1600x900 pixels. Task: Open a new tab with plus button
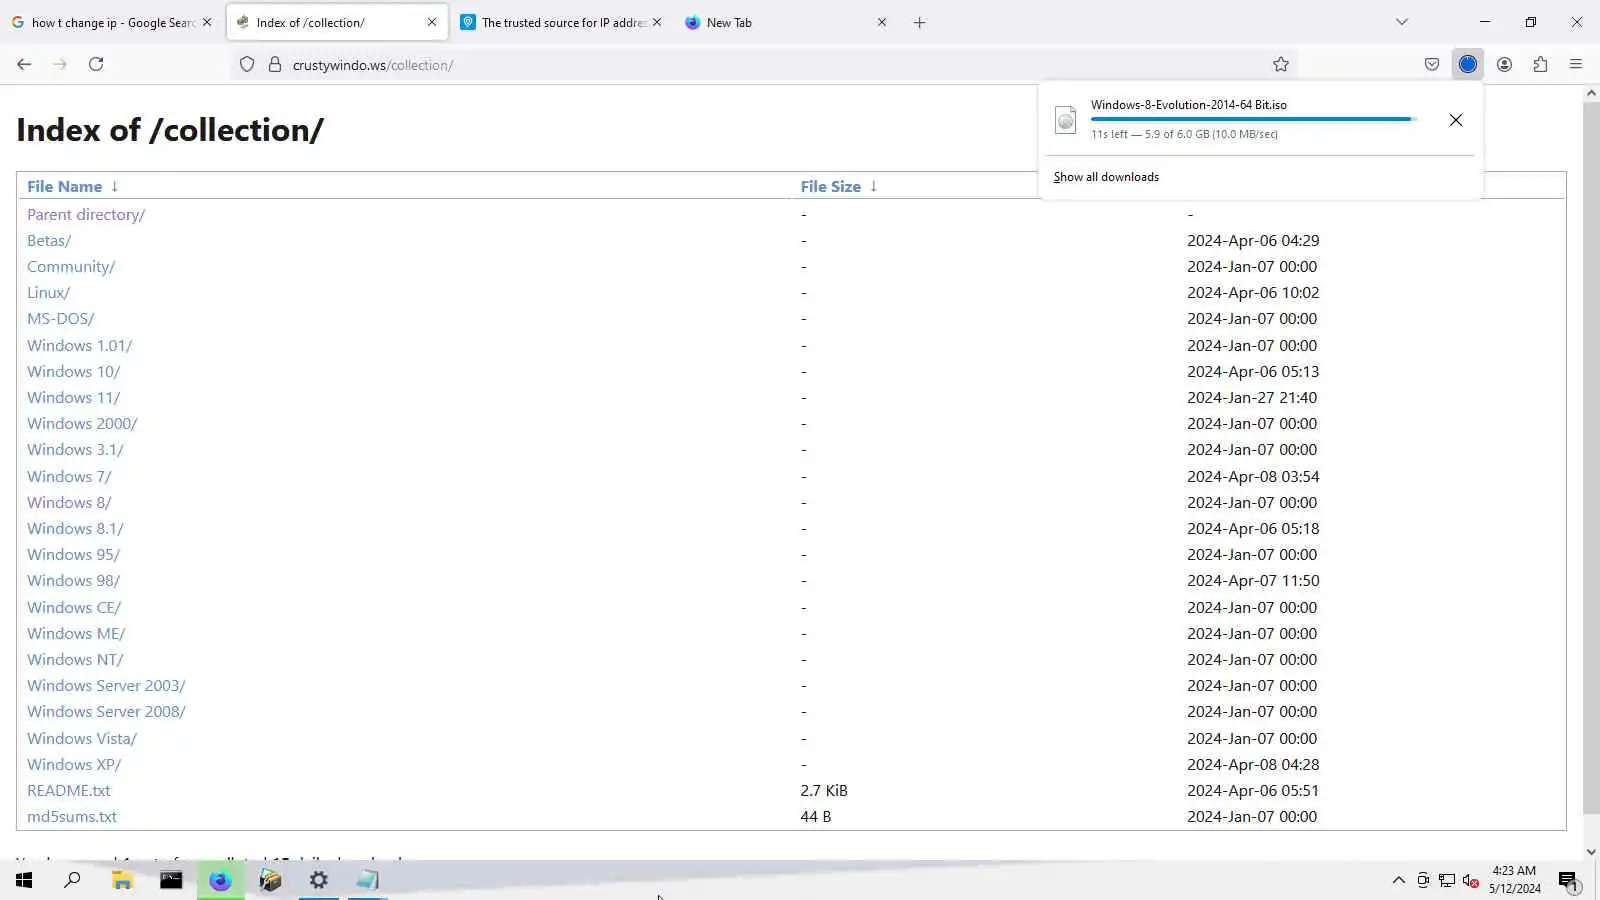(x=920, y=22)
